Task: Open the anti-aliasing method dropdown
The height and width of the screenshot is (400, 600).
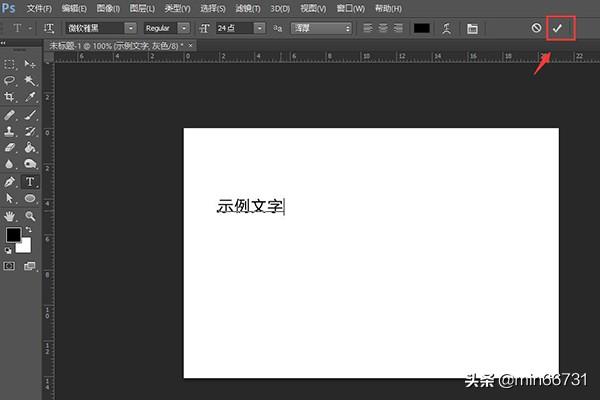Action: click(x=321, y=28)
